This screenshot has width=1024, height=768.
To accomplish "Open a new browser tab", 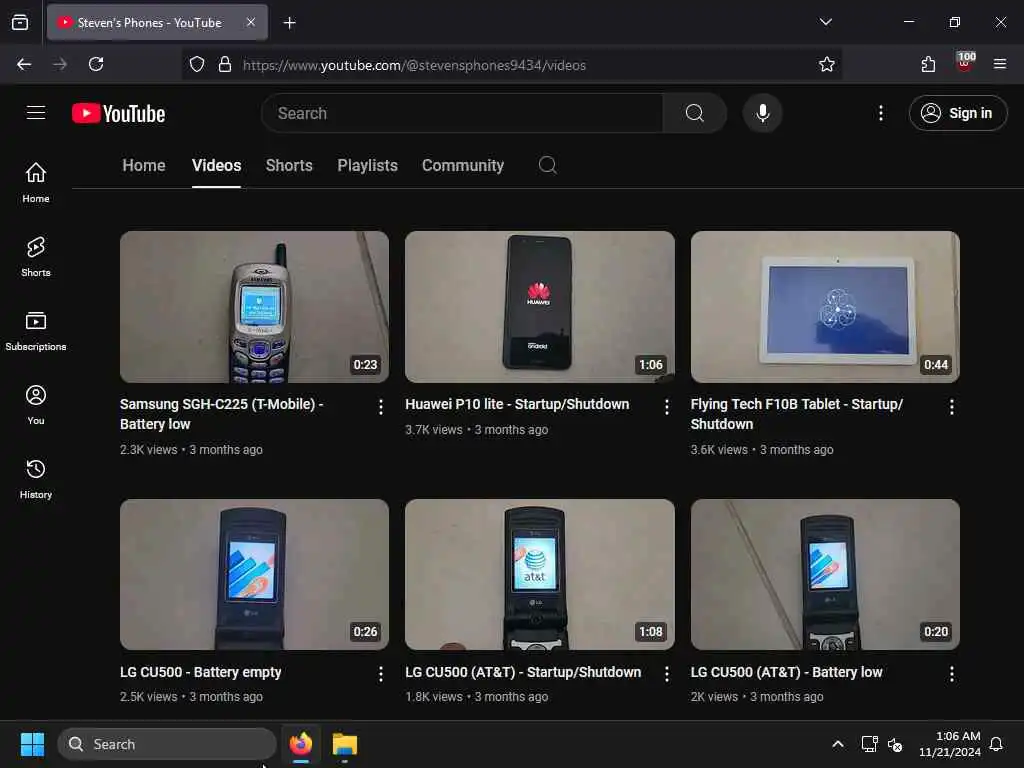I will tap(289, 23).
